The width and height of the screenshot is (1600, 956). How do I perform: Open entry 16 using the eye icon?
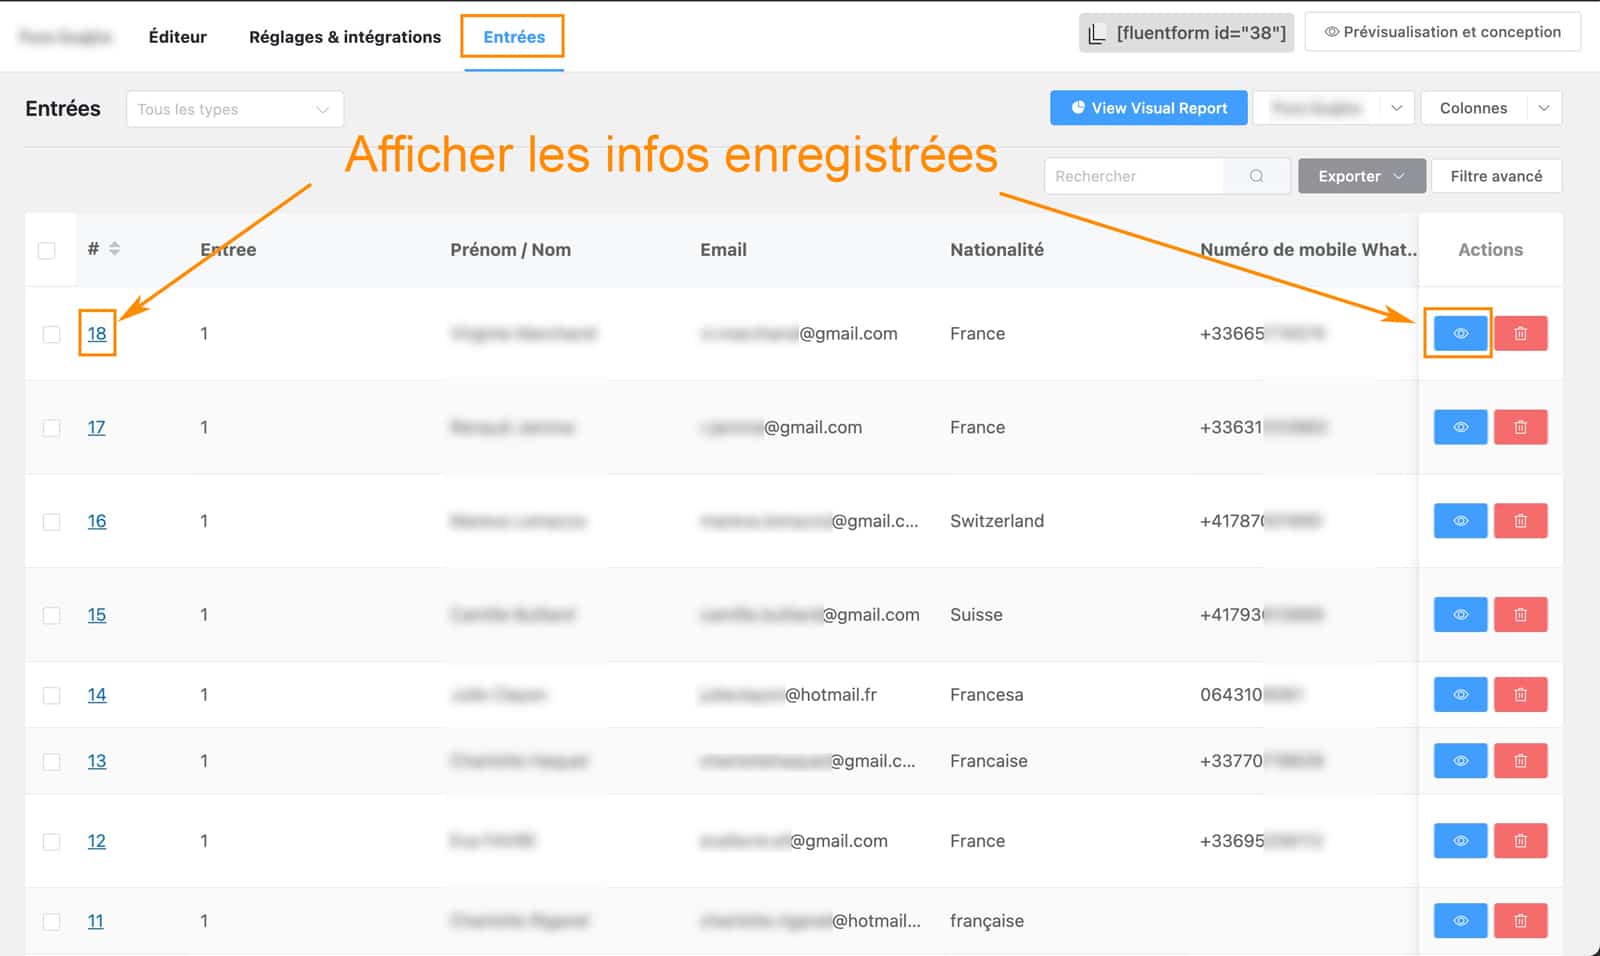[1459, 520]
